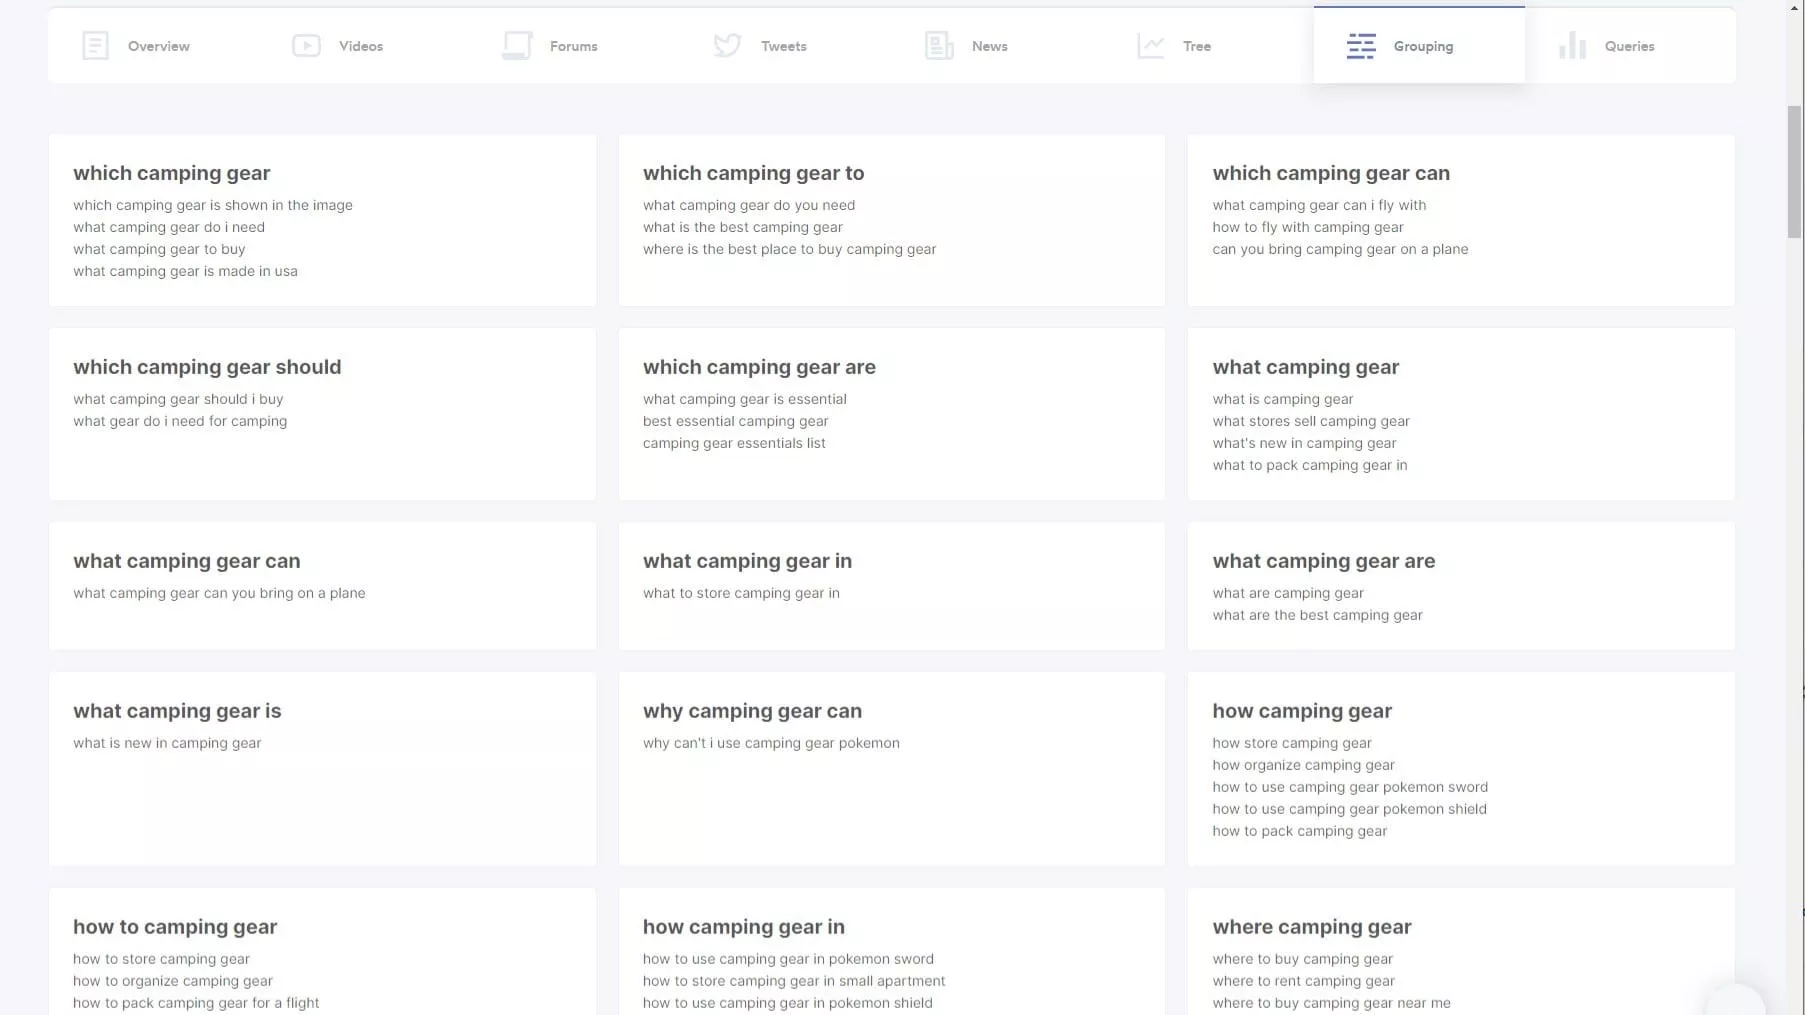Click 'where to rent camping gear'
The width and height of the screenshot is (1805, 1015).
click(1303, 981)
